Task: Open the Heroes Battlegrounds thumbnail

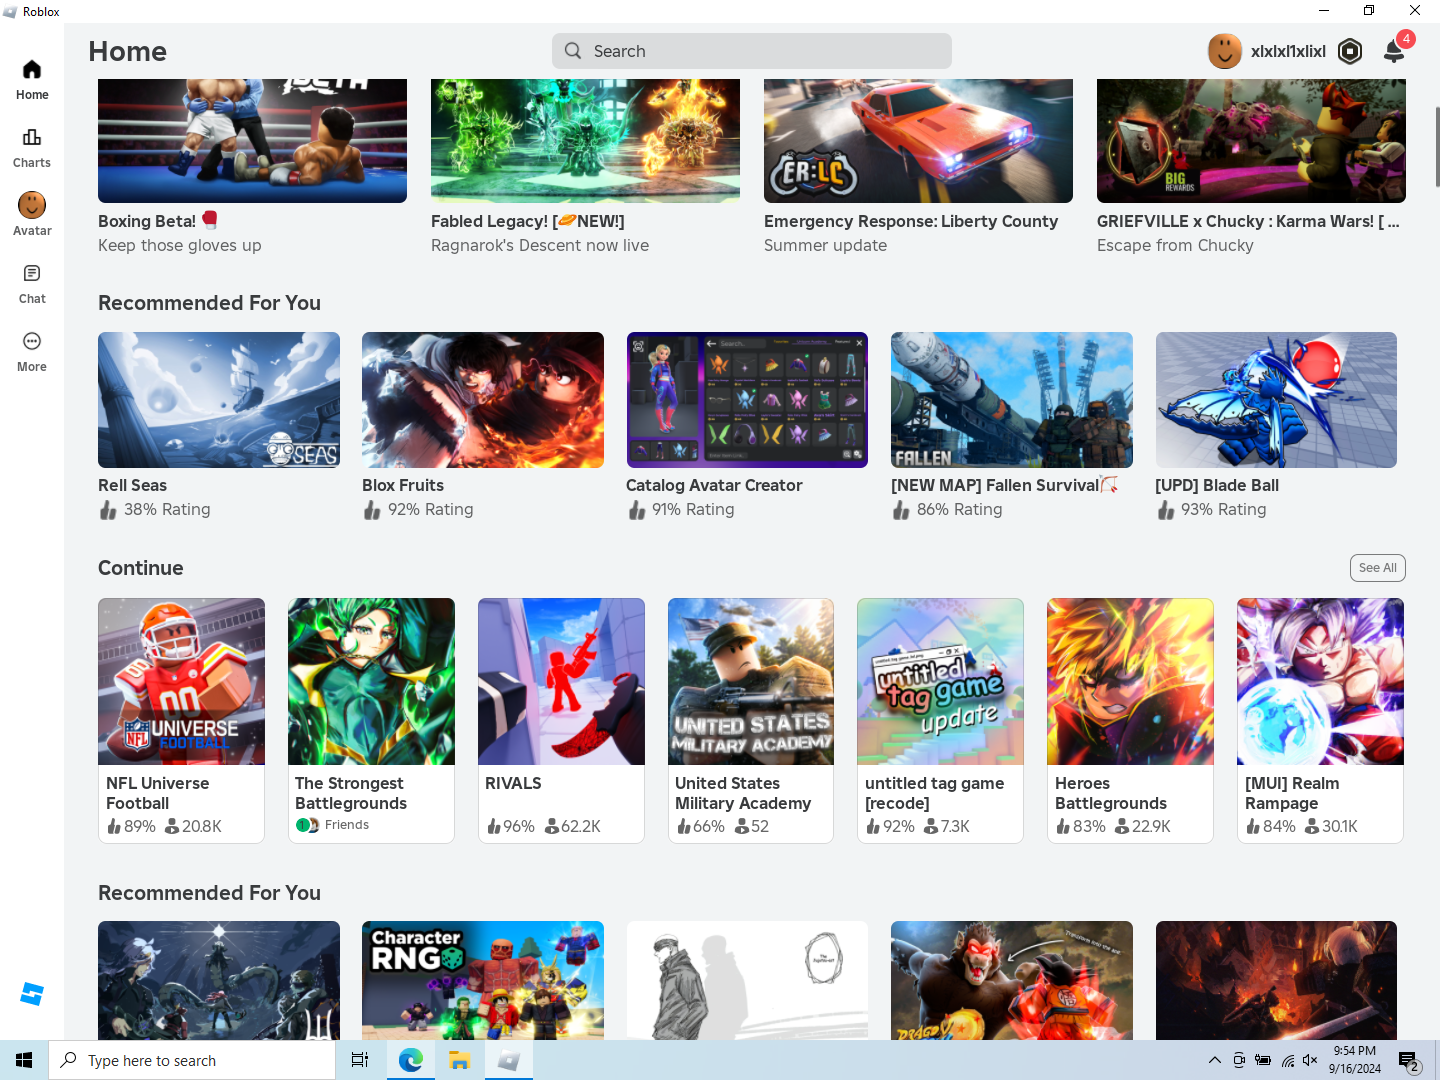Action: (x=1130, y=681)
